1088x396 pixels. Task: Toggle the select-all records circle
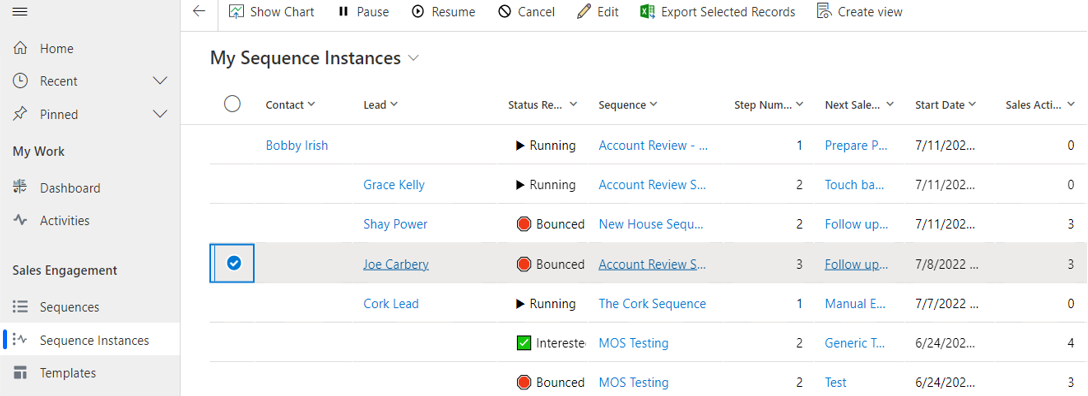(x=232, y=104)
